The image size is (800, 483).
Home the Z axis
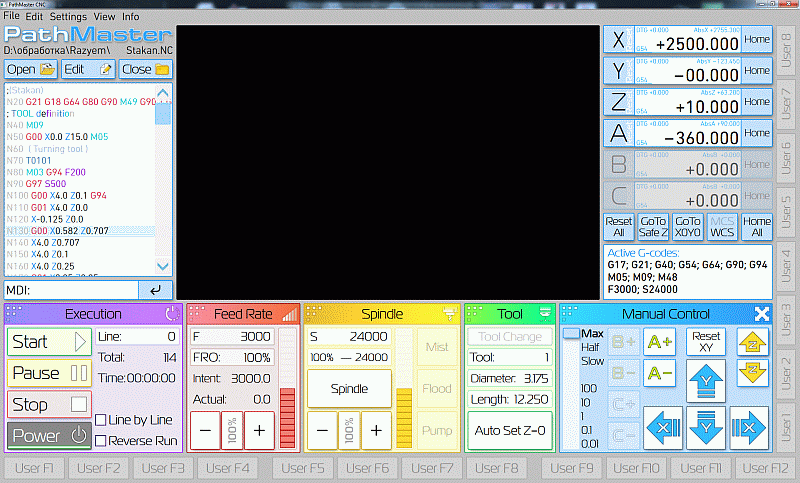click(757, 101)
